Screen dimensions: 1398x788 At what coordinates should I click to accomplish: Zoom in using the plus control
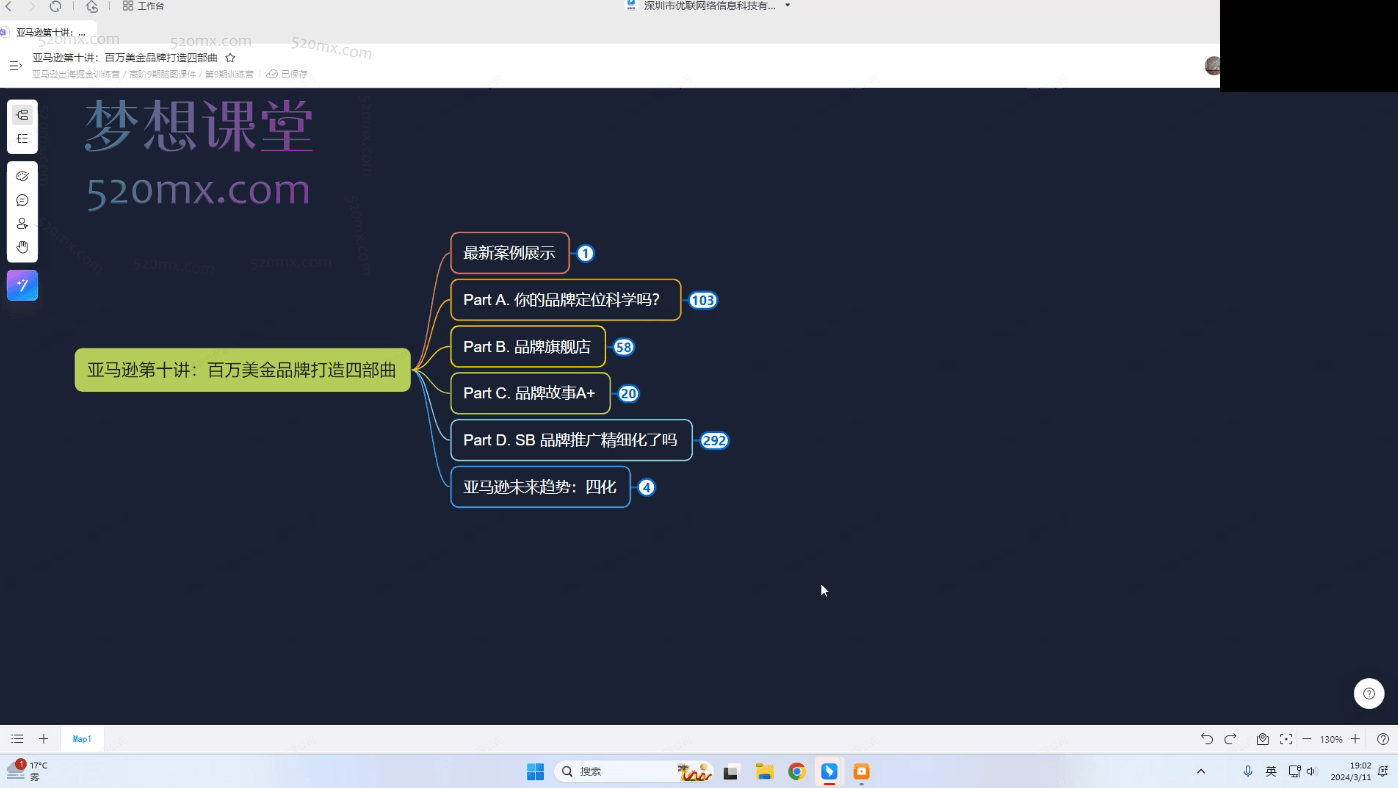[x=1355, y=739]
